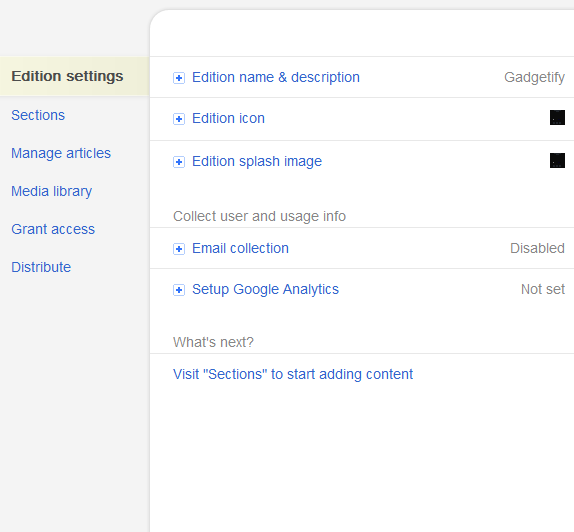Viewport: 574px width, 532px height.
Task: Click the Edition splash image thumbnail
Action: coord(557,160)
